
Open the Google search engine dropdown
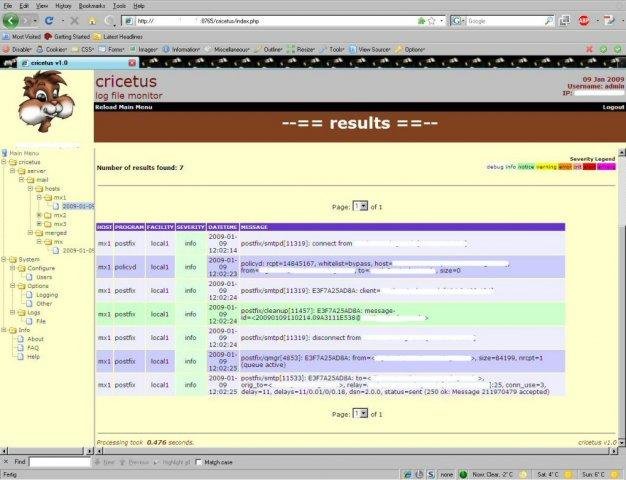(458, 21)
